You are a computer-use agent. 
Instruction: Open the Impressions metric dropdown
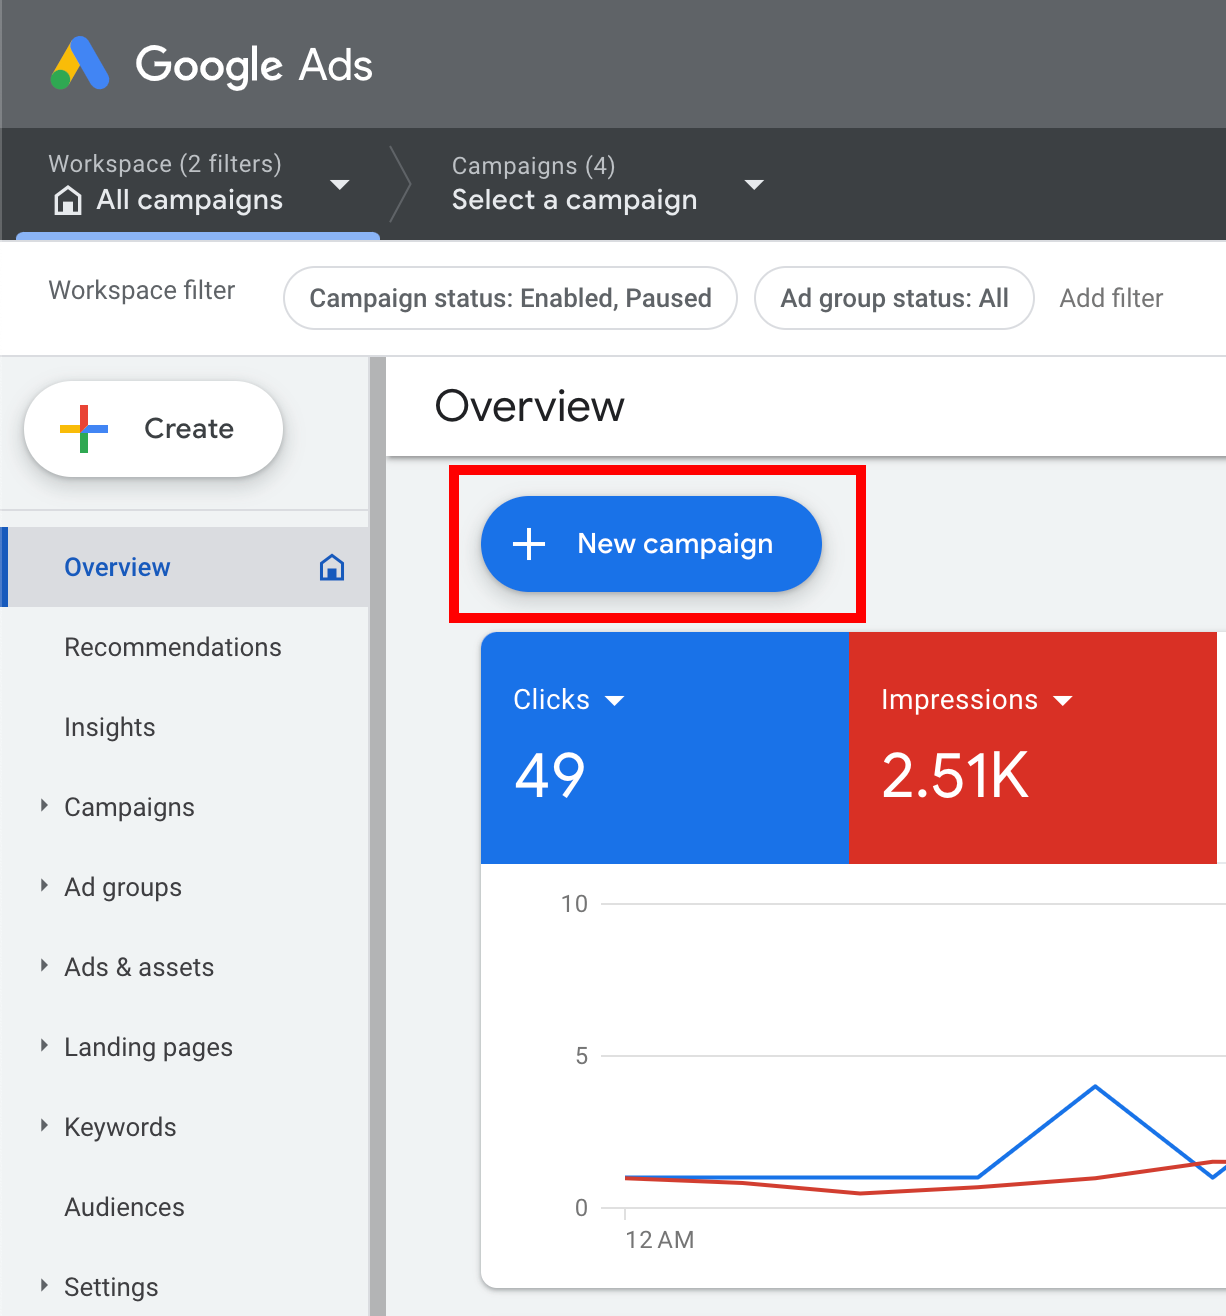(x=1063, y=701)
